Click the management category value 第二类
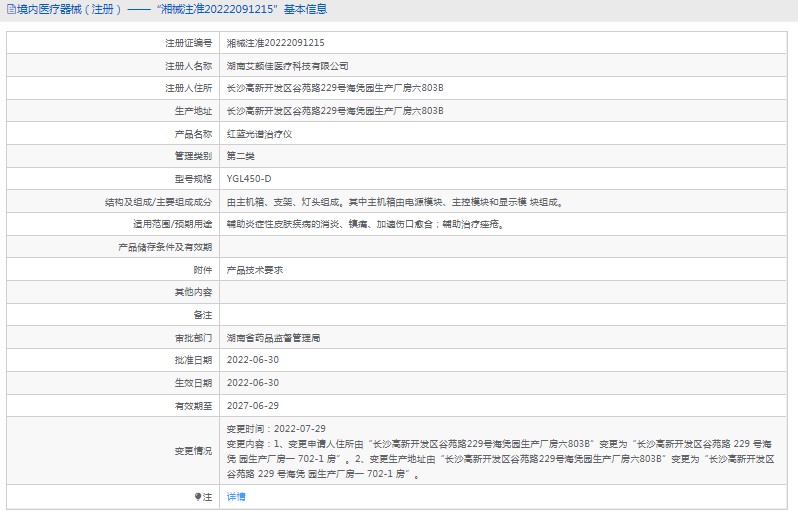Viewport: 798px width, 511px height. [242, 156]
